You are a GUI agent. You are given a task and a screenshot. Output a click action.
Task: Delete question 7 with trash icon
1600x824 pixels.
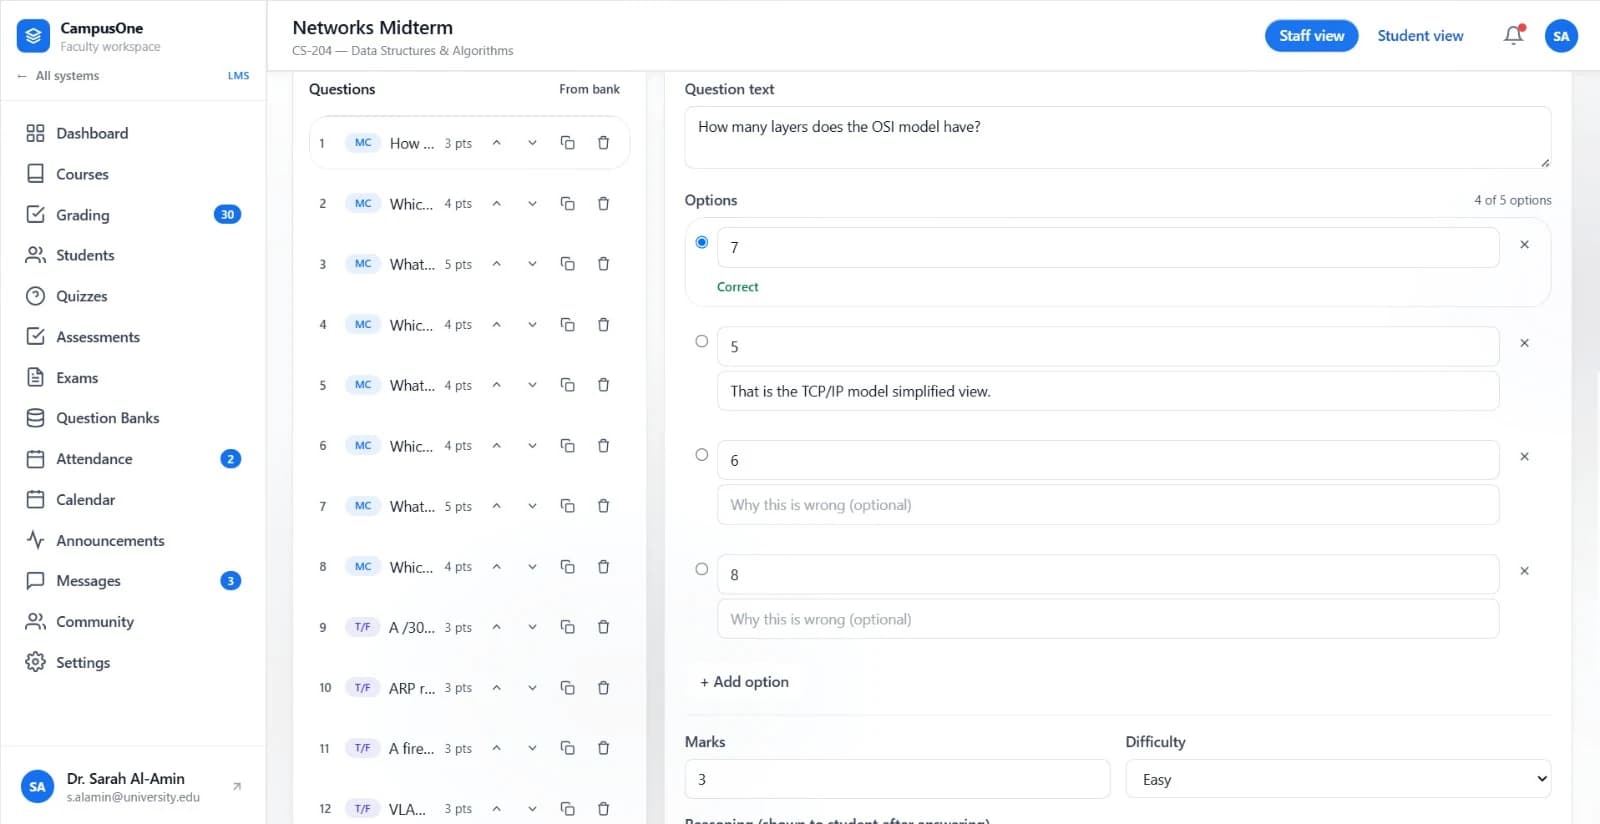pos(603,506)
